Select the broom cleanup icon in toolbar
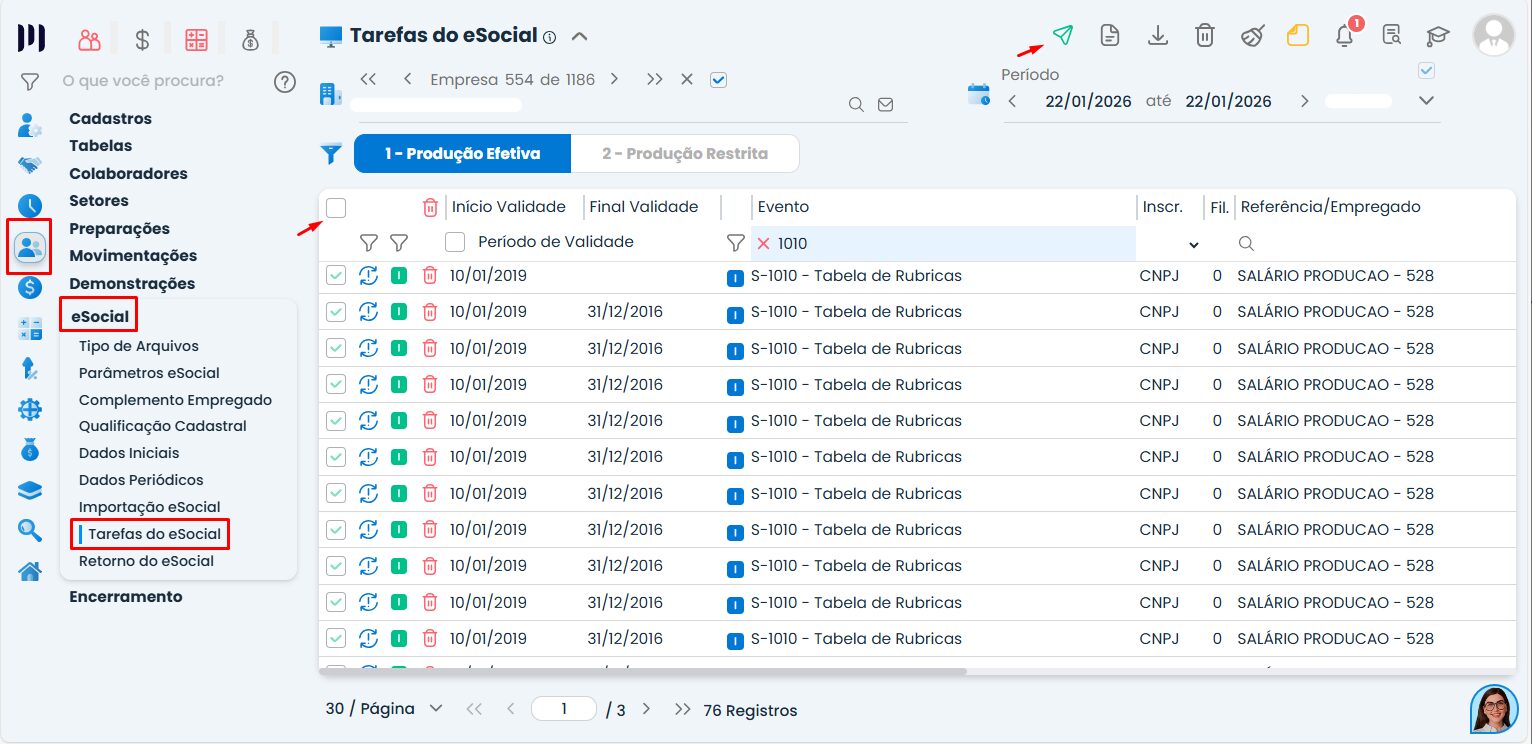 point(1251,34)
